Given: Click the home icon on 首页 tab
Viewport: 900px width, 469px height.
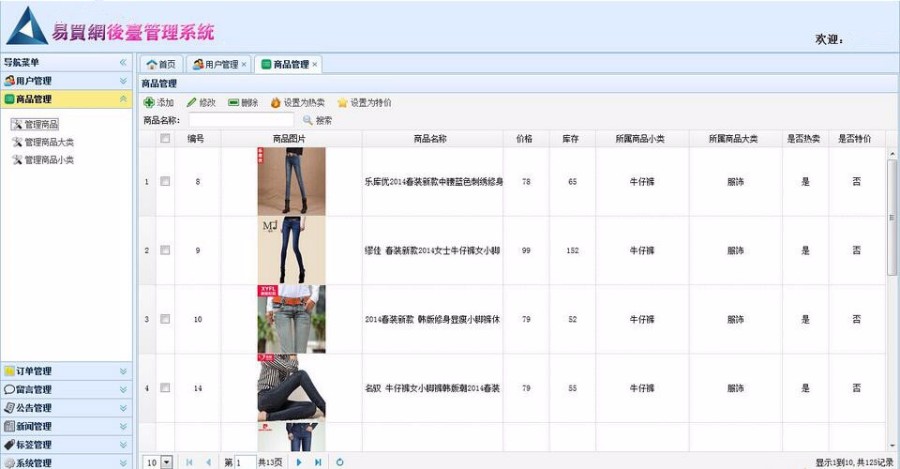Looking at the screenshot, I should click(x=152, y=64).
